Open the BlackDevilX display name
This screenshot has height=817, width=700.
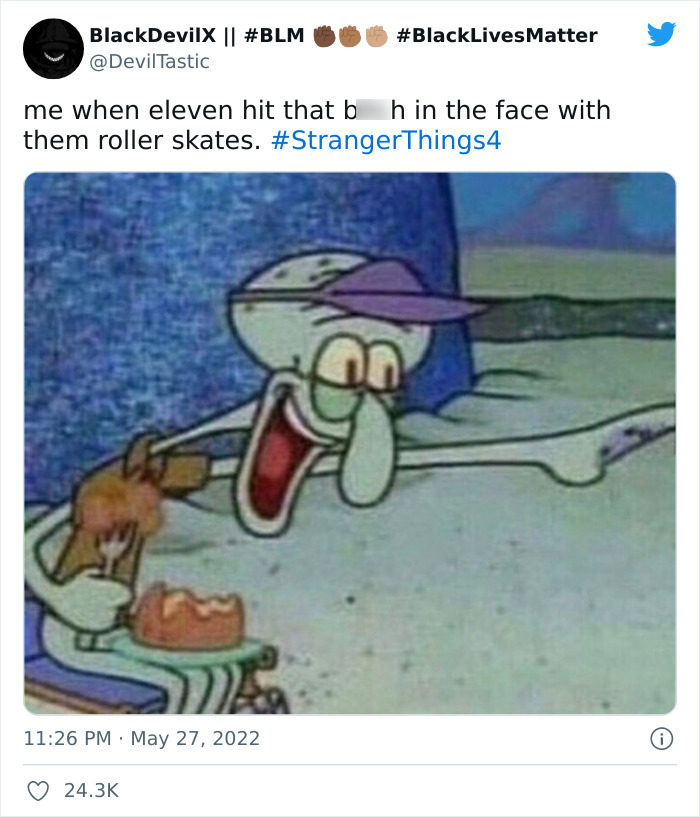[x=152, y=35]
